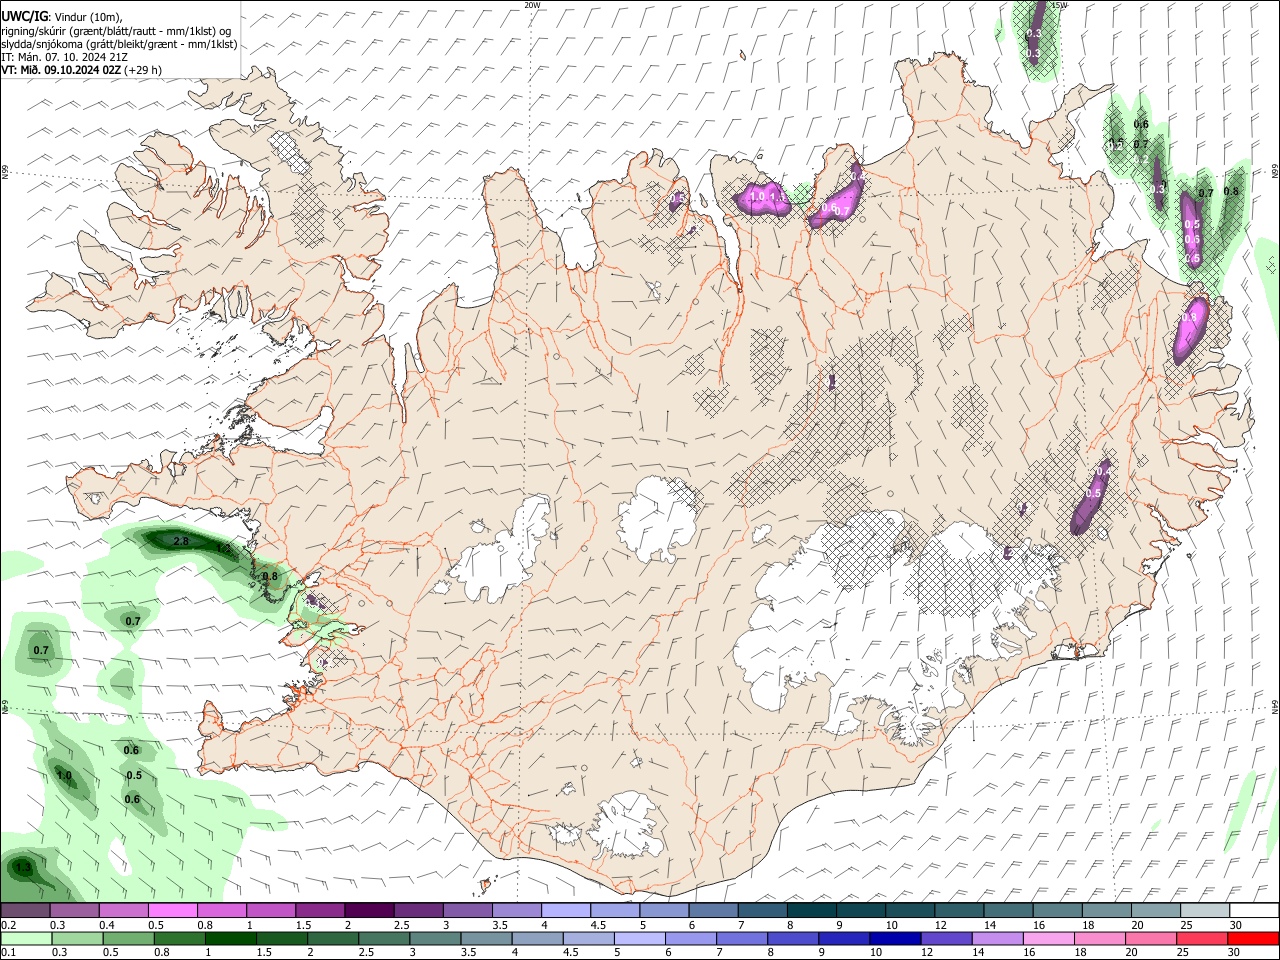Click the 'UWC/IG' title text

(23, 16)
